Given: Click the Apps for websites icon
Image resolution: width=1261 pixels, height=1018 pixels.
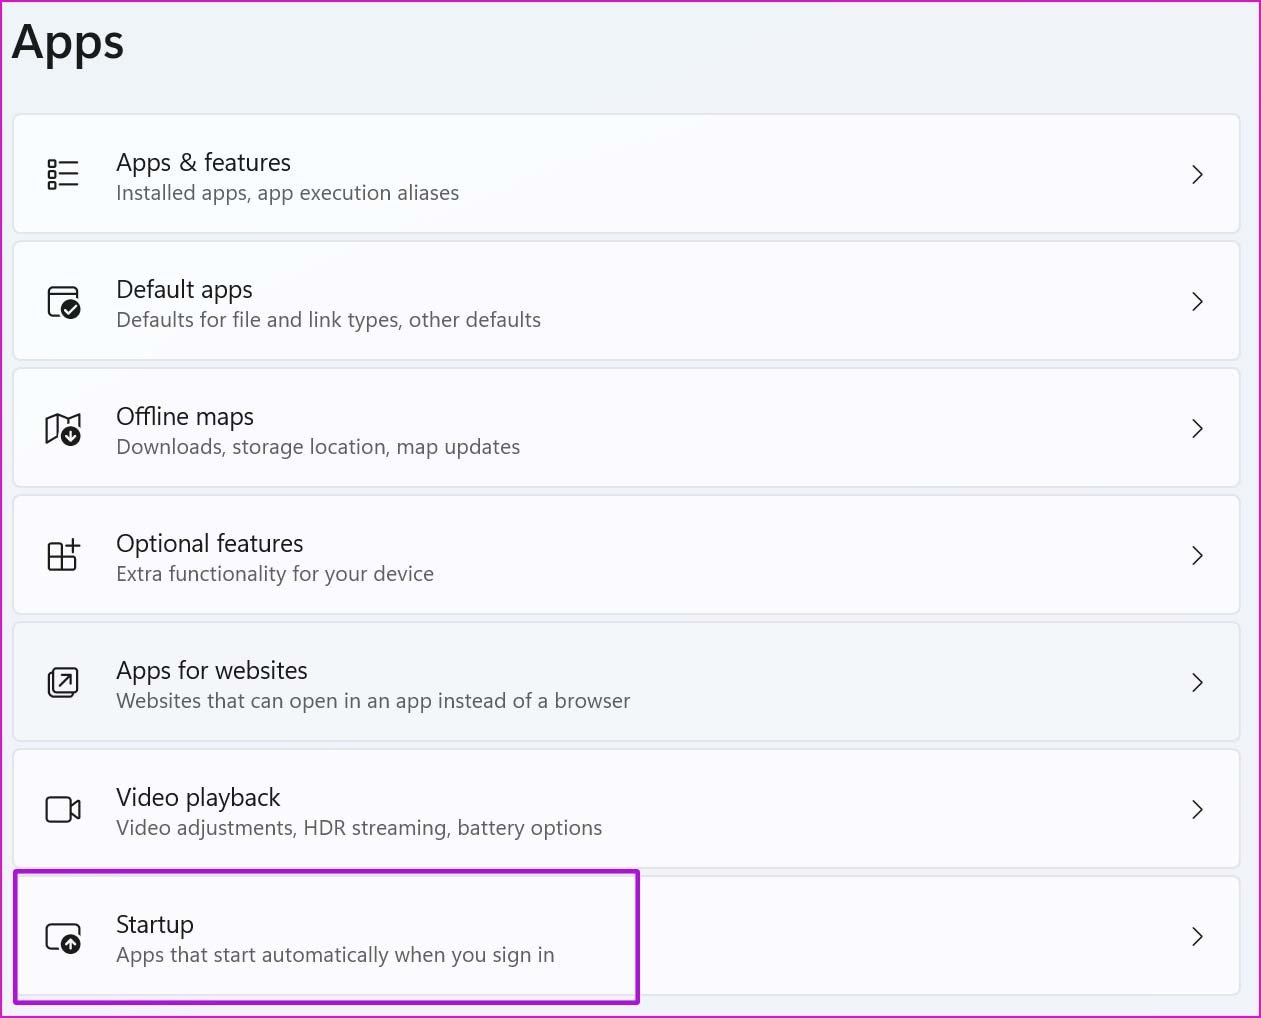Looking at the screenshot, I should point(63,682).
